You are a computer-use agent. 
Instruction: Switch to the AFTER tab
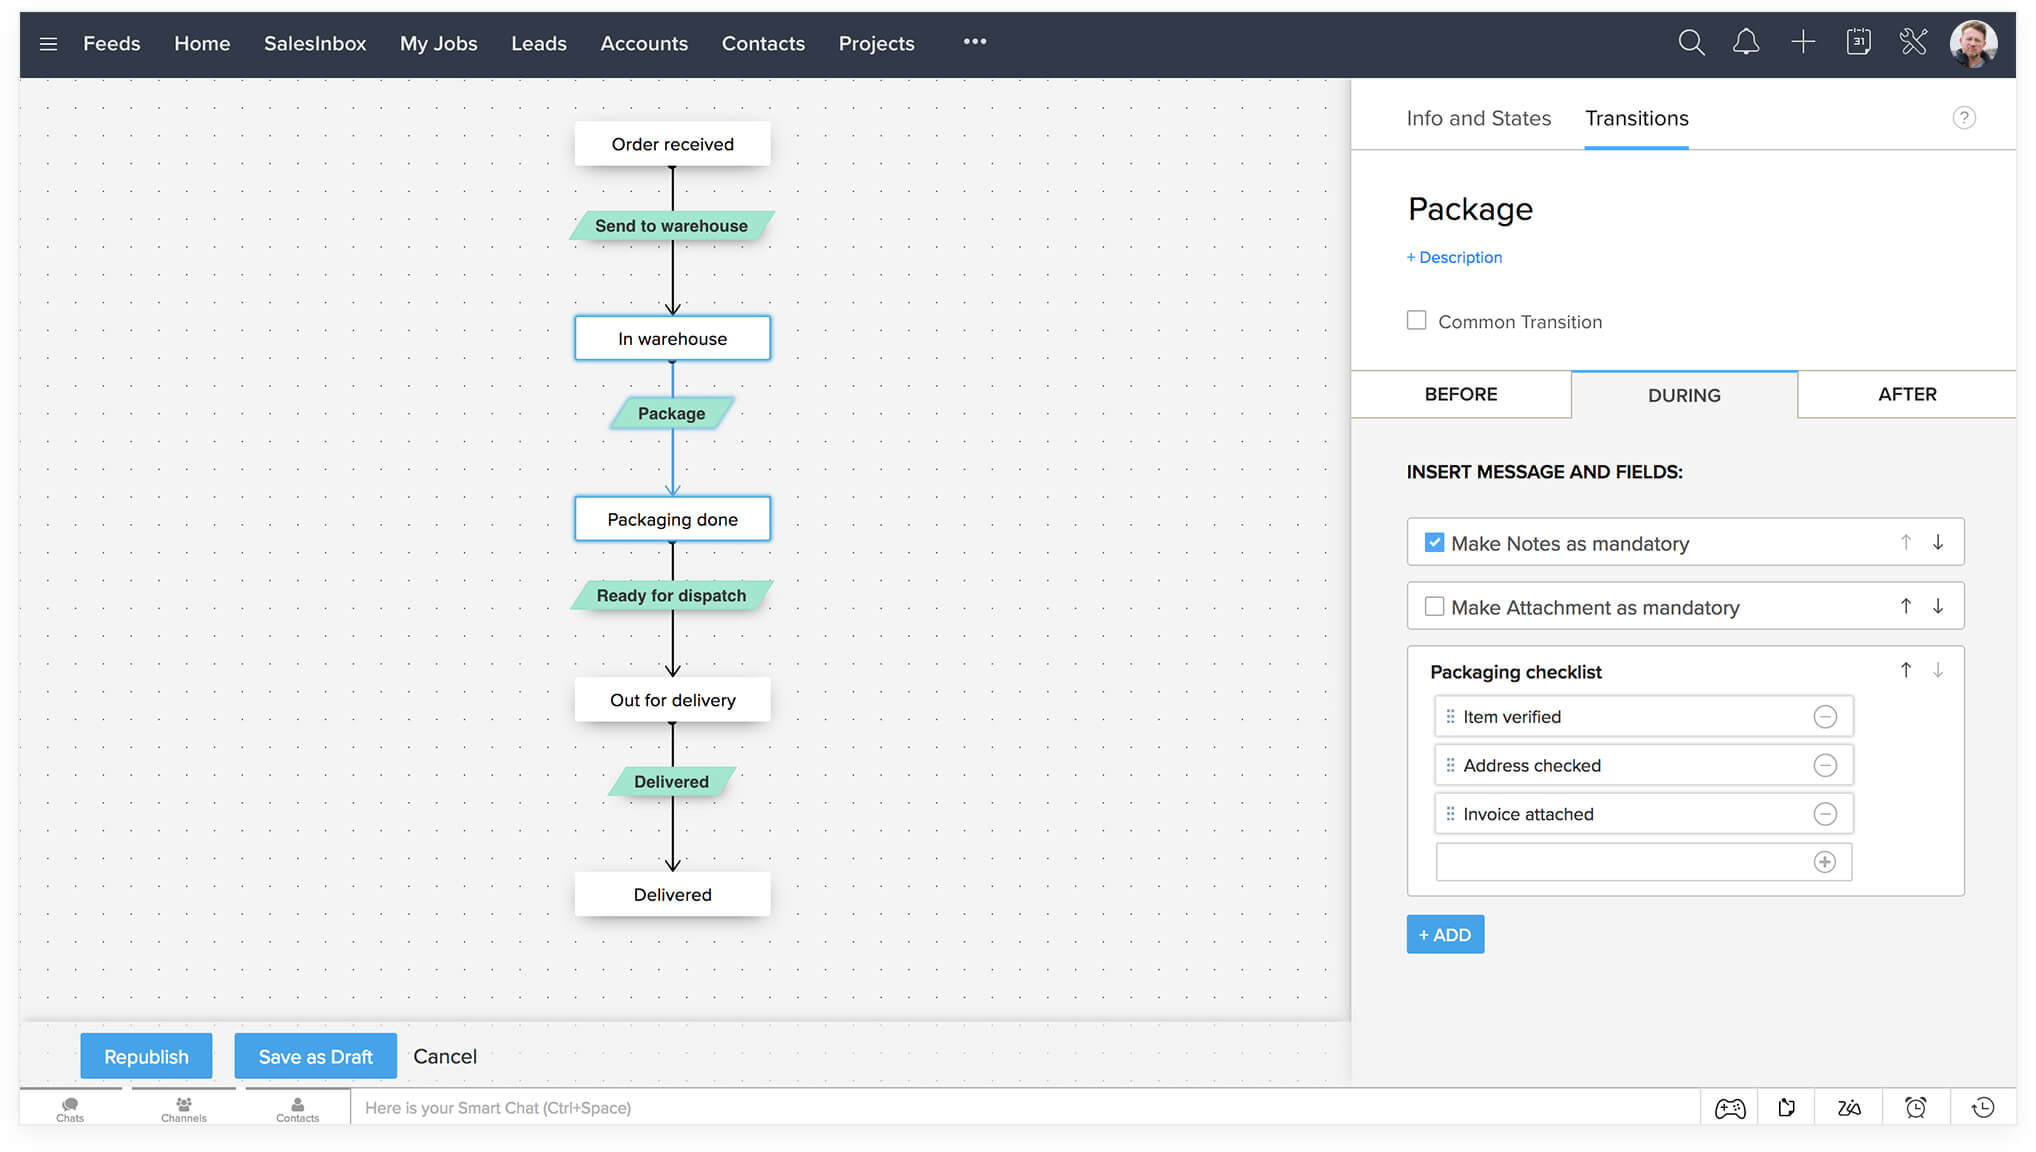point(1907,394)
